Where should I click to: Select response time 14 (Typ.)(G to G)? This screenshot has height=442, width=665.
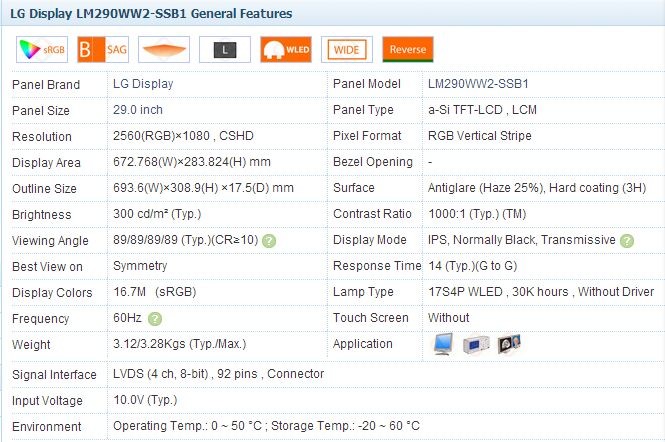tap(472, 266)
